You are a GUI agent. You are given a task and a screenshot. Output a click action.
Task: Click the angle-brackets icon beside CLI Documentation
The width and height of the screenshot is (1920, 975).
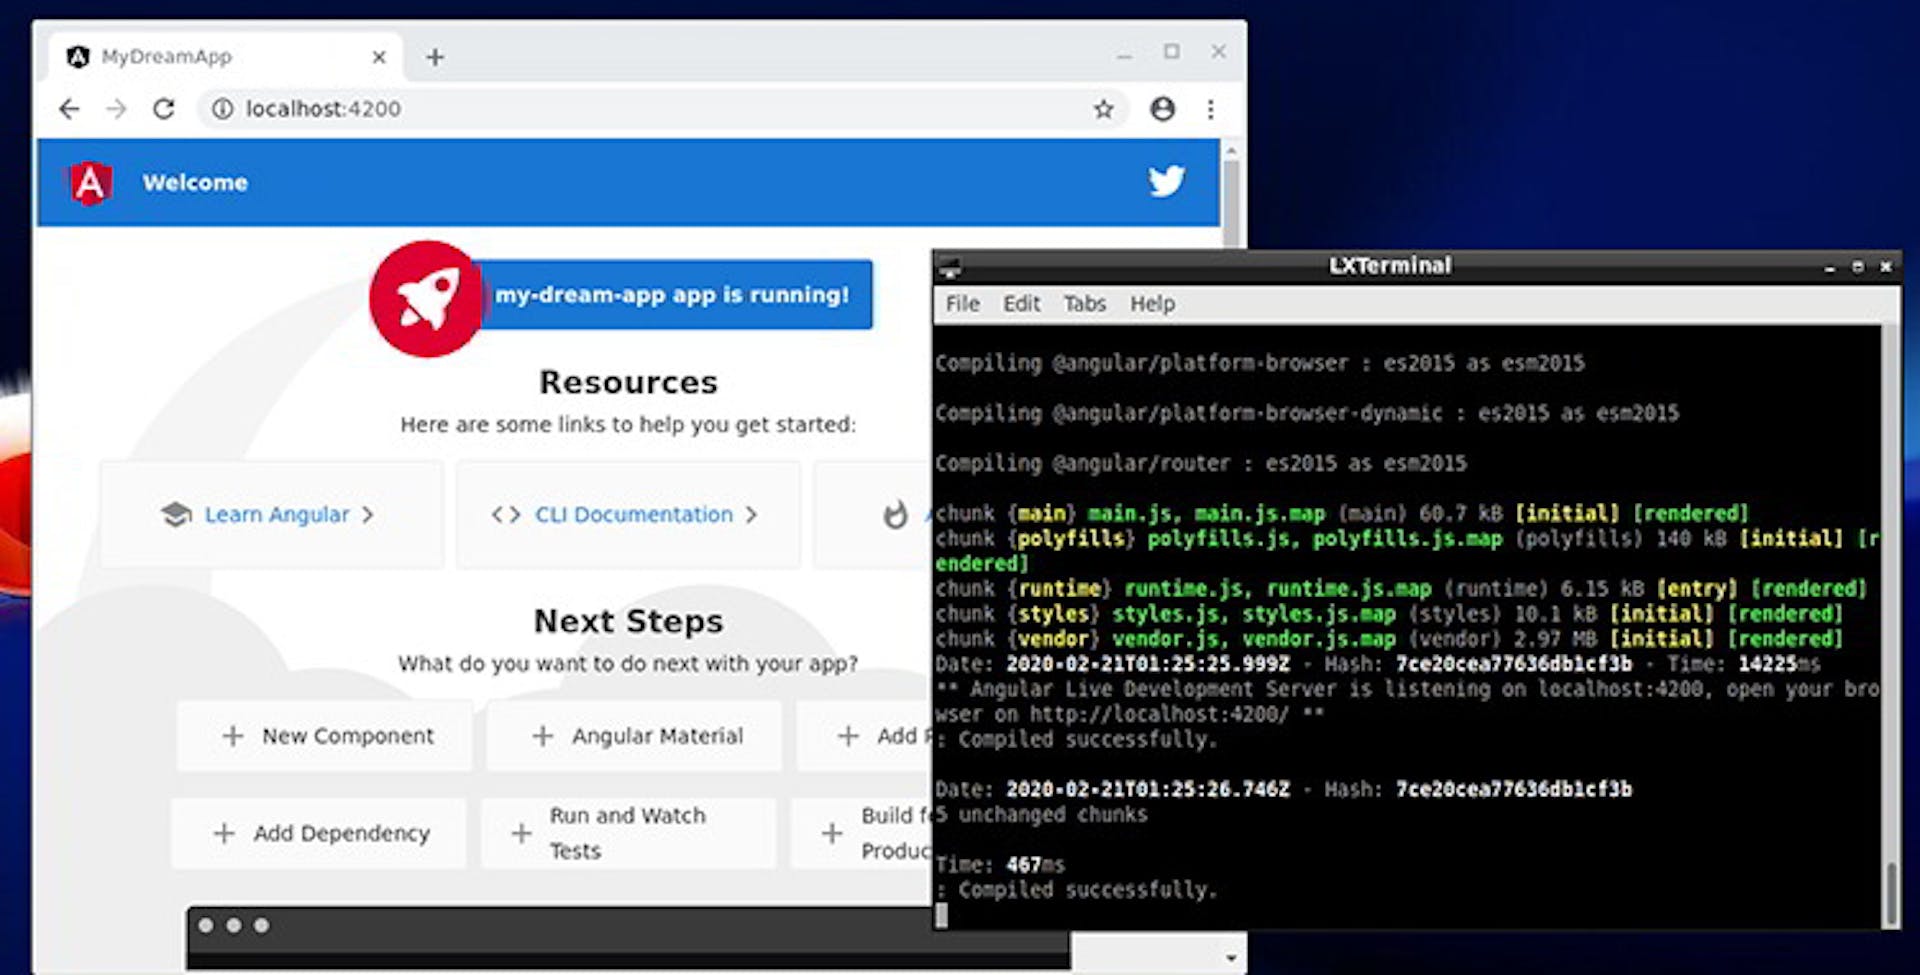[x=506, y=514]
